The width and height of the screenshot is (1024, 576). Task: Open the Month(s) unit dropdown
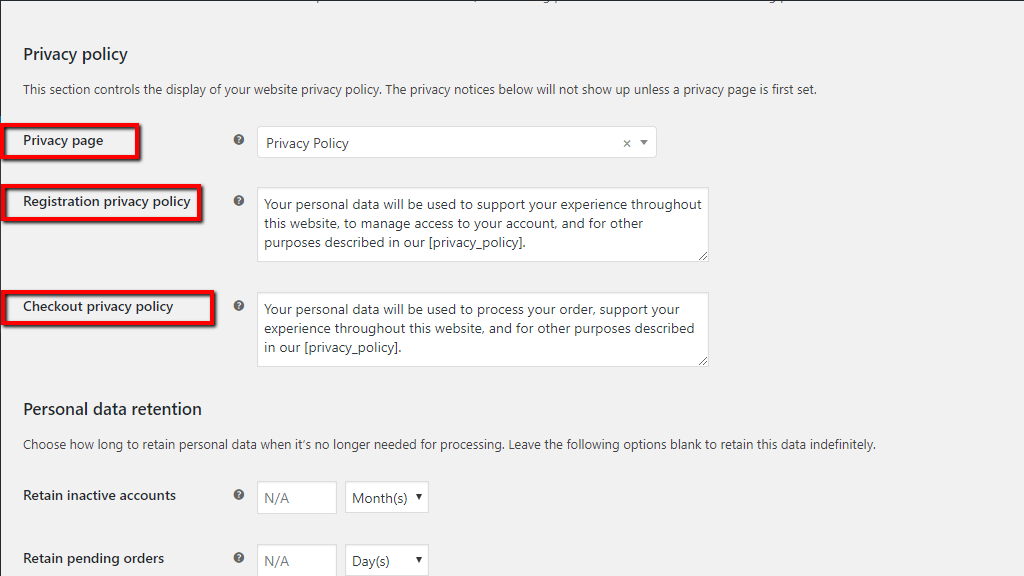386,497
